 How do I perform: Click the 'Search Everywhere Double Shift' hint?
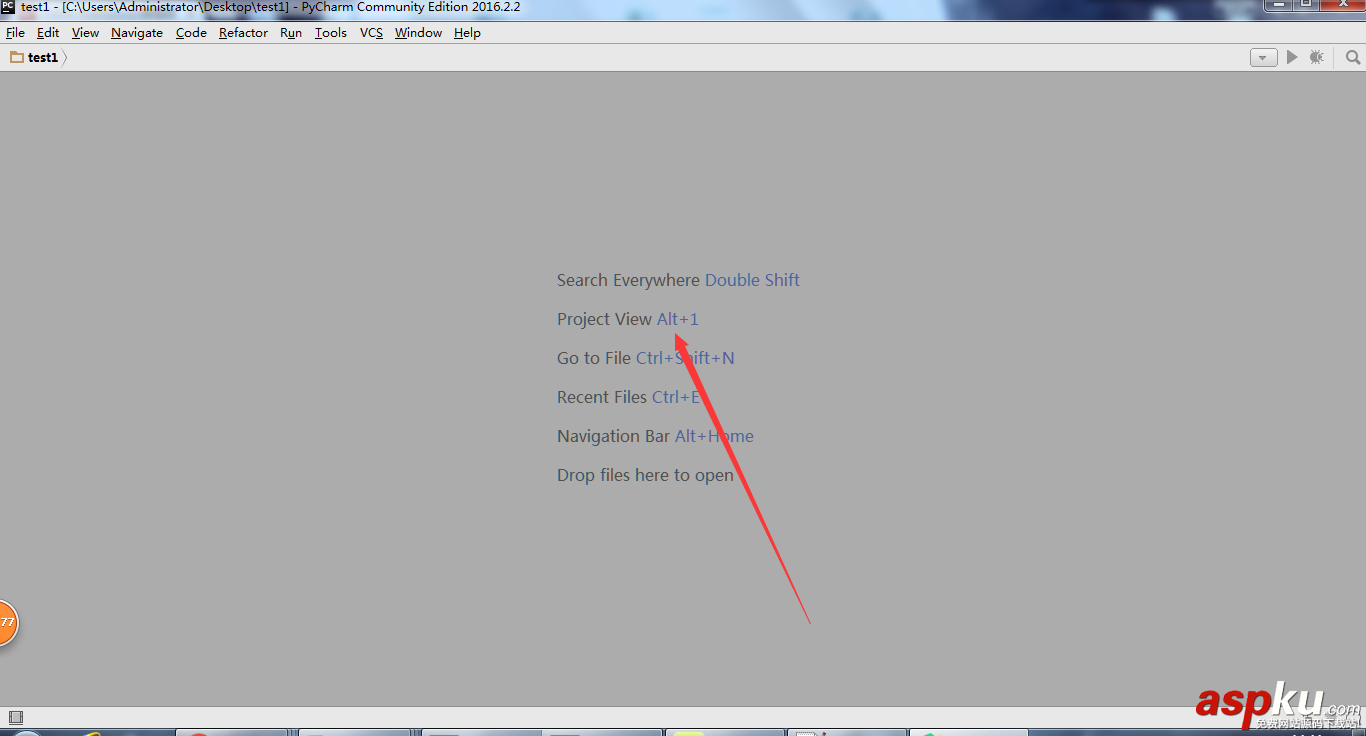(x=678, y=280)
